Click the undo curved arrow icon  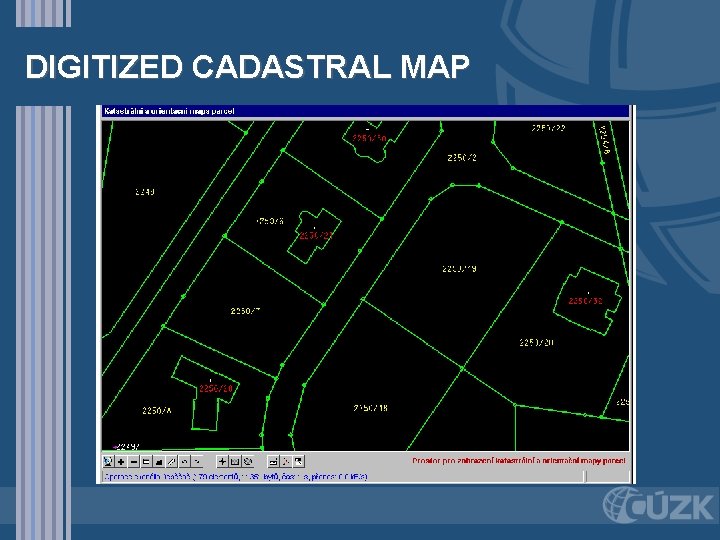184,461
